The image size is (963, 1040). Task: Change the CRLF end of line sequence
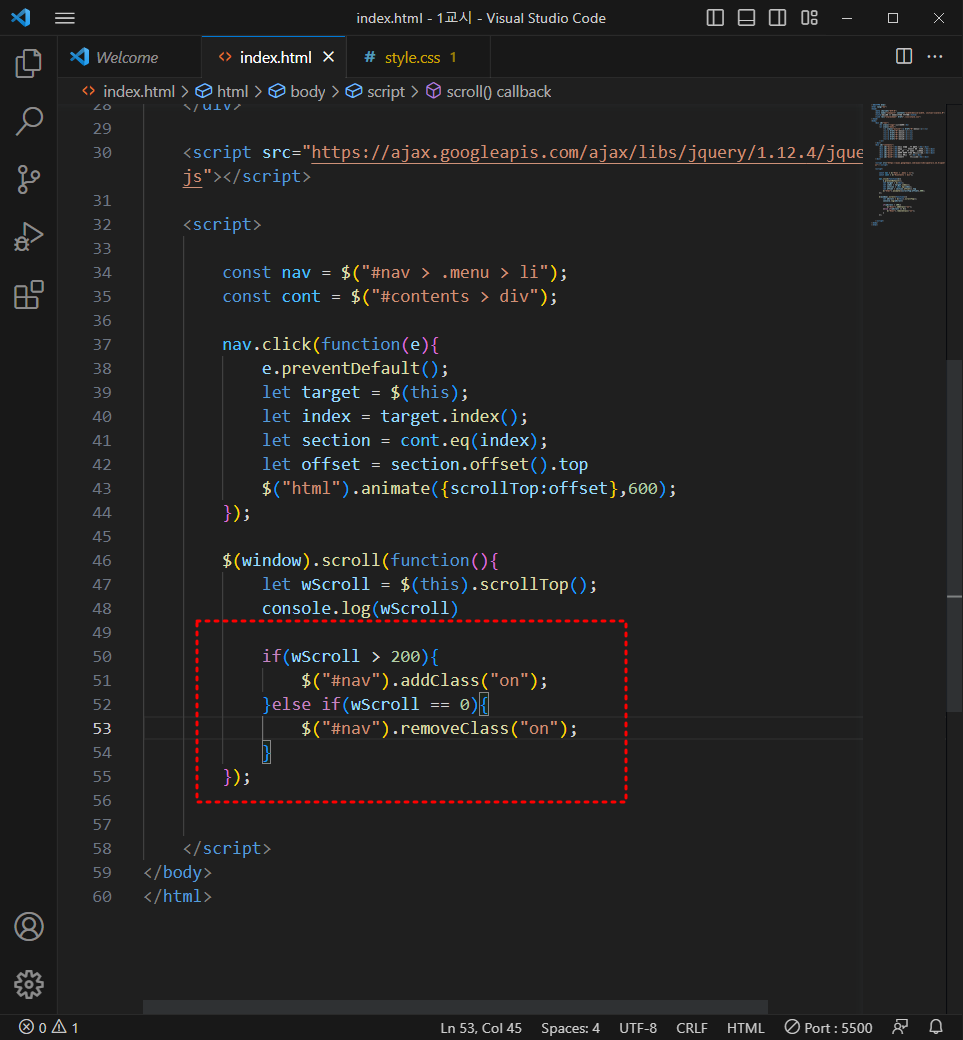(x=692, y=1027)
